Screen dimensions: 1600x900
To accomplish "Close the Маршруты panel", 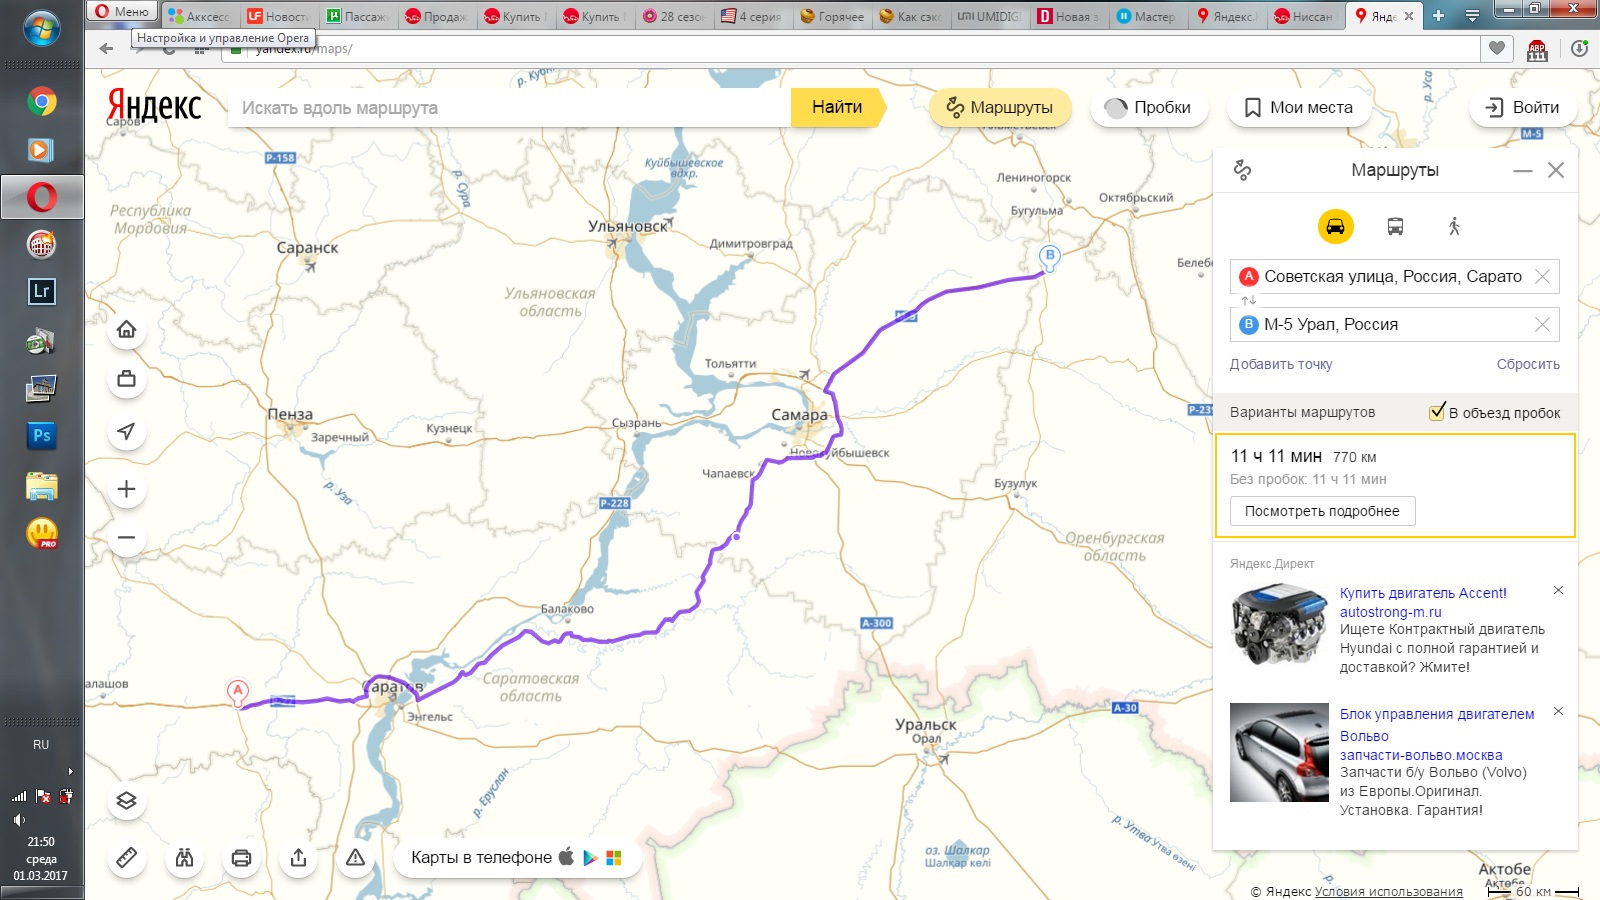I will (1556, 170).
